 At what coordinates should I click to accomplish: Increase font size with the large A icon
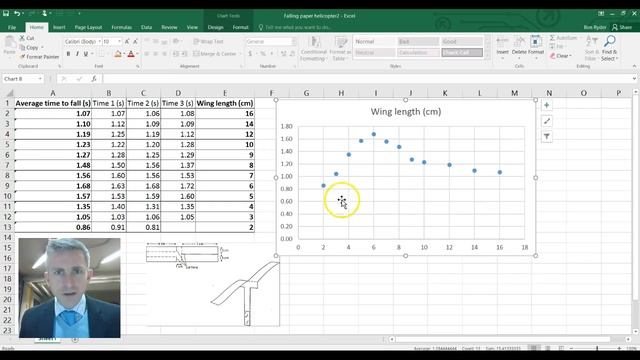tap(127, 41)
